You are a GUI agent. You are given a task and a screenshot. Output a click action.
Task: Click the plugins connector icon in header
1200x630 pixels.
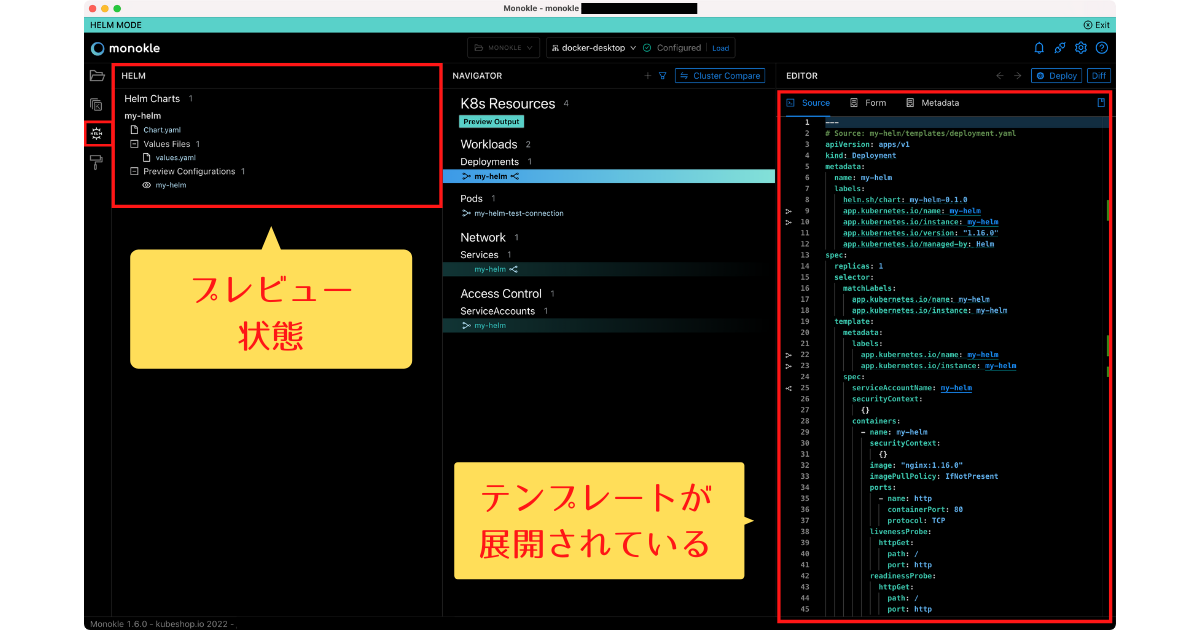tap(1060, 48)
